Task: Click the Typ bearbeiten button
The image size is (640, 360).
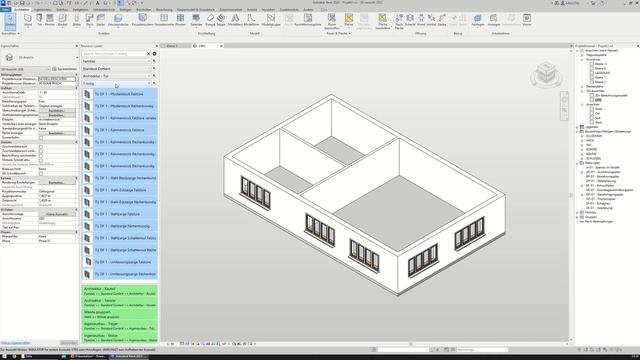Action: (x=65, y=69)
